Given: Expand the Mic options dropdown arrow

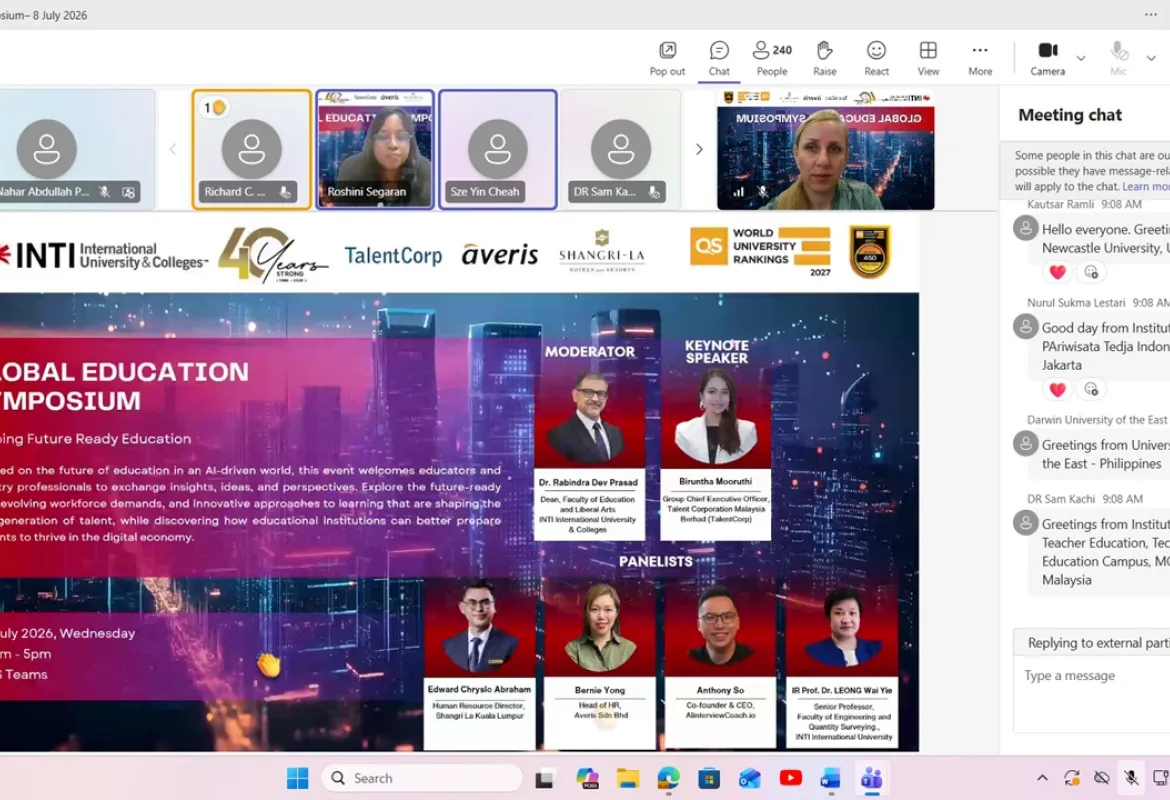Looking at the screenshot, I should coord(1151,57).
